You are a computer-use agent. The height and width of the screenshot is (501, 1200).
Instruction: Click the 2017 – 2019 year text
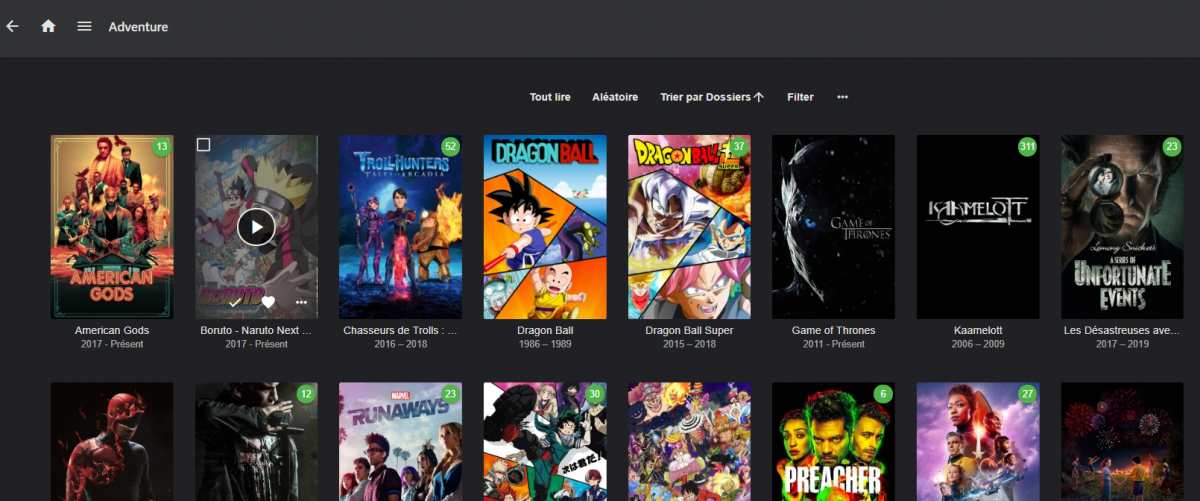click(x=1122, y=344)
